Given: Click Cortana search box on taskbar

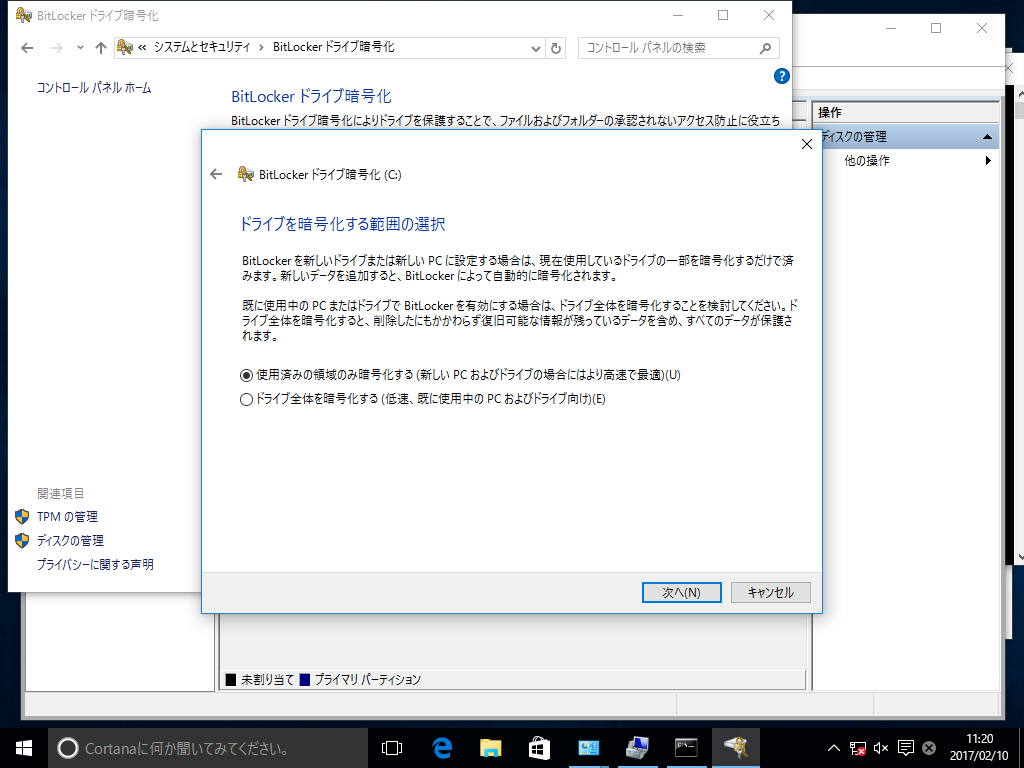Looking at the screenshot, I should pos(208,748).
